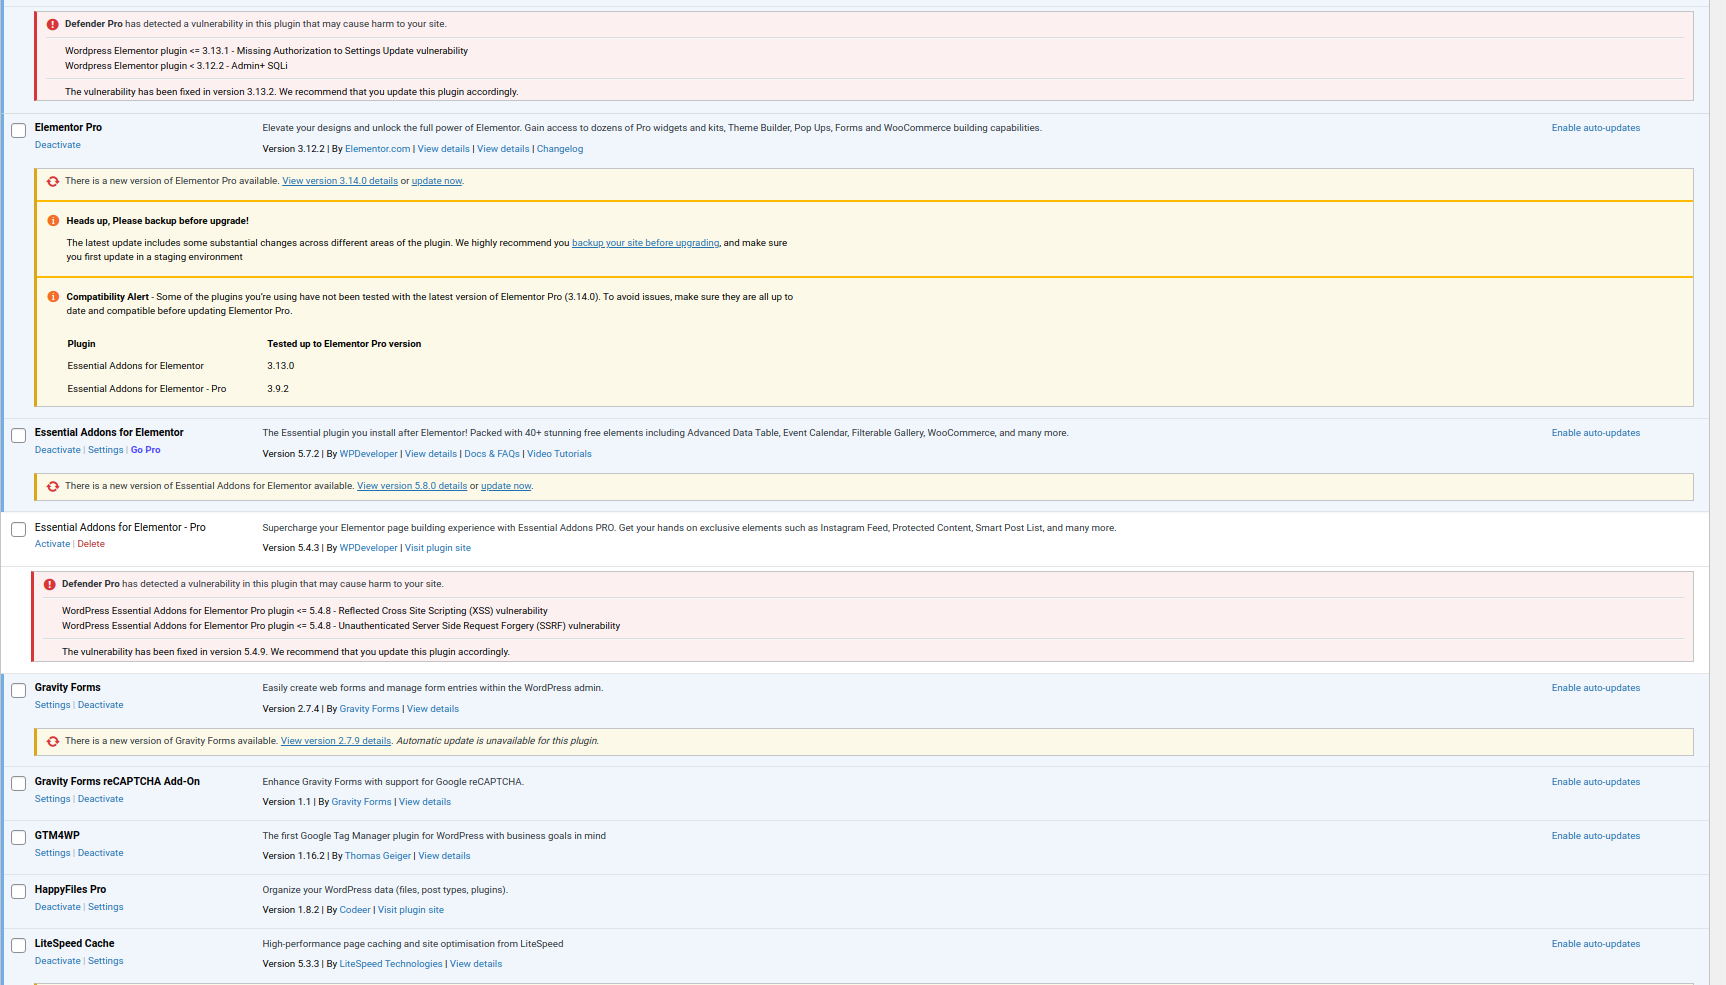Delete Essential Addons for Elementor - Pro
The width and height of the screenshot is (1726, 985).
click(x=91, y=544)
